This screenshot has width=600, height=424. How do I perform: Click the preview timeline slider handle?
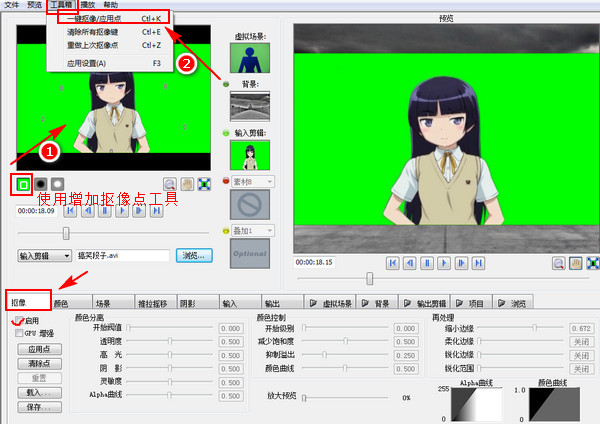pyautogui.click(x=370, y=278)
